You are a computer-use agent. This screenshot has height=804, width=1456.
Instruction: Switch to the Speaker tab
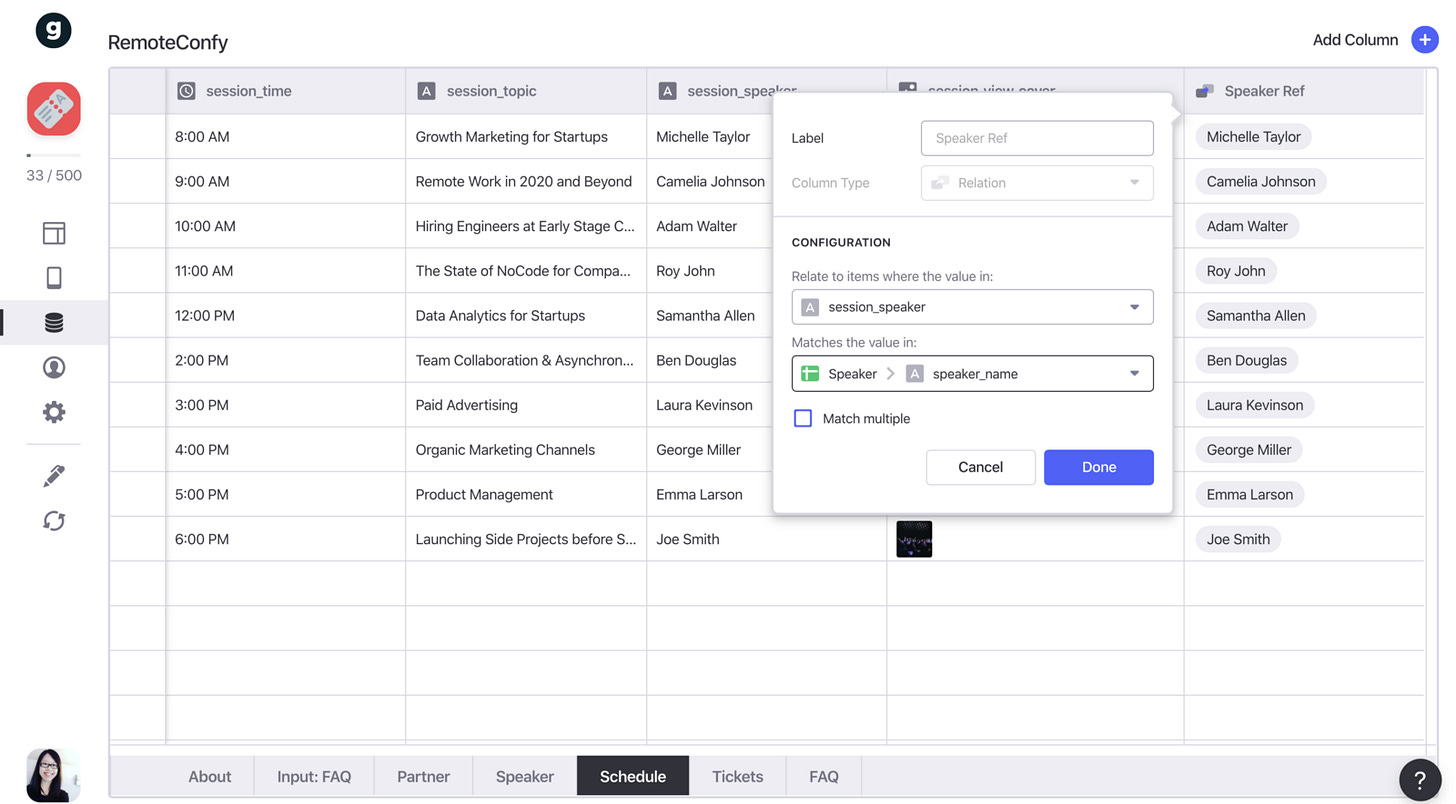[x=525, y=776]
